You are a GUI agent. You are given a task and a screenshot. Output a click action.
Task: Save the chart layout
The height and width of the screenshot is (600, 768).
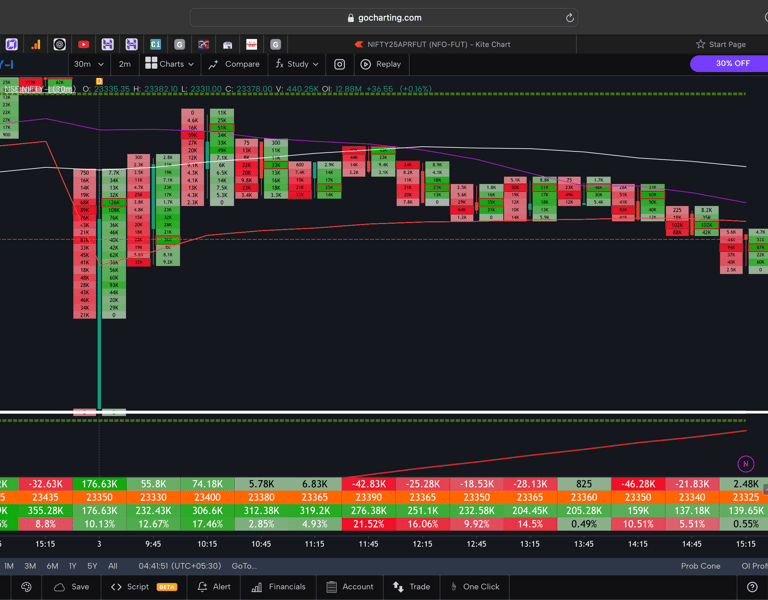click(72, 587)
